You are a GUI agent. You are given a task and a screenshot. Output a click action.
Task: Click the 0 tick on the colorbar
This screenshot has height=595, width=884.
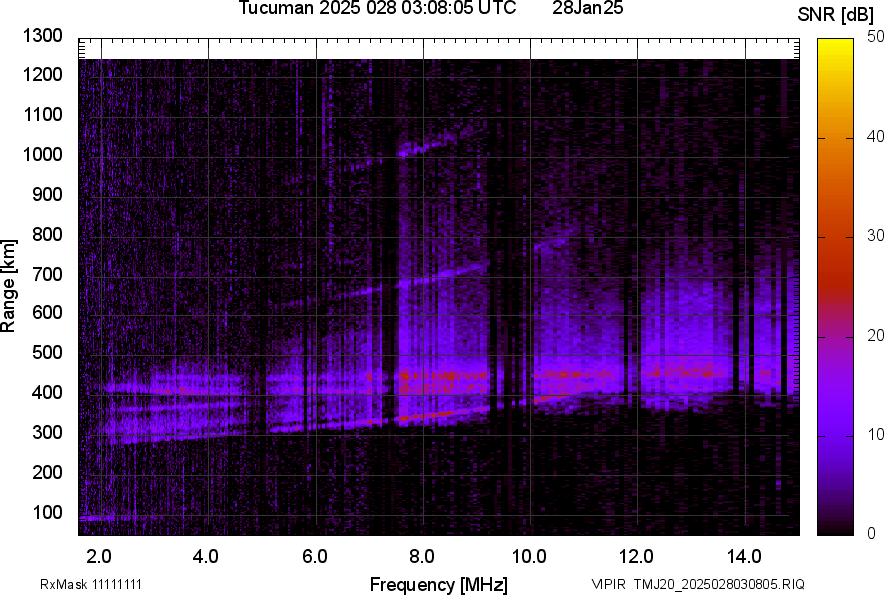872,533
